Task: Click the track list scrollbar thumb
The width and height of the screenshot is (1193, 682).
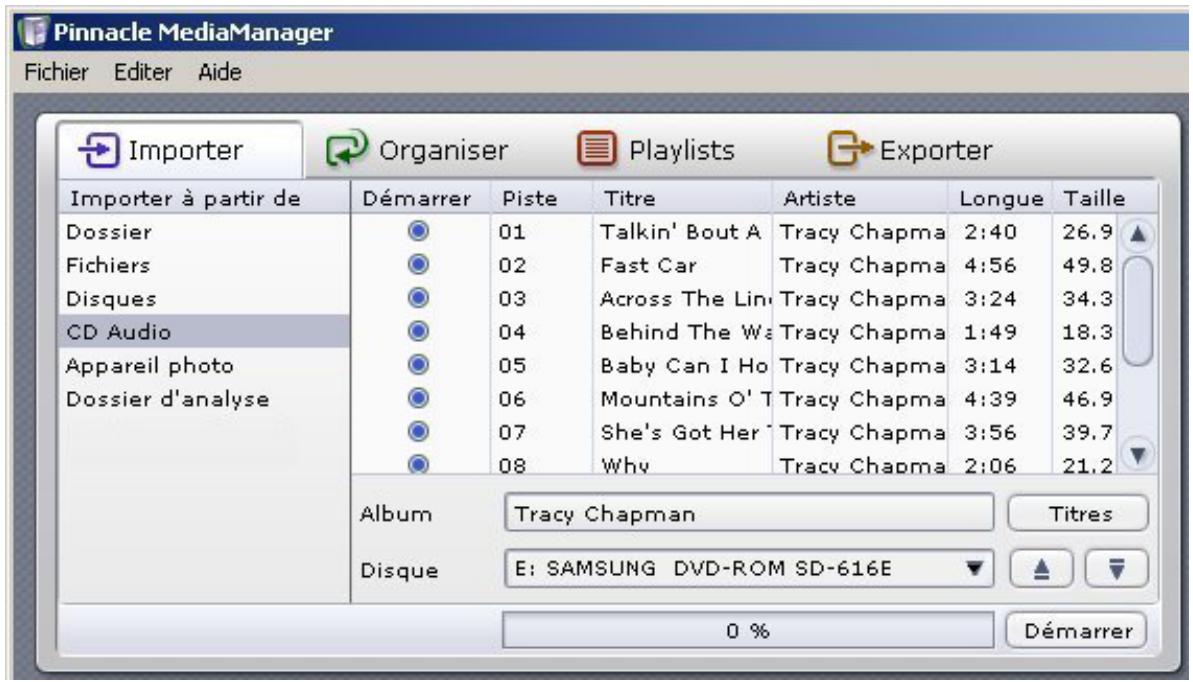Action: pos(1137,311)
